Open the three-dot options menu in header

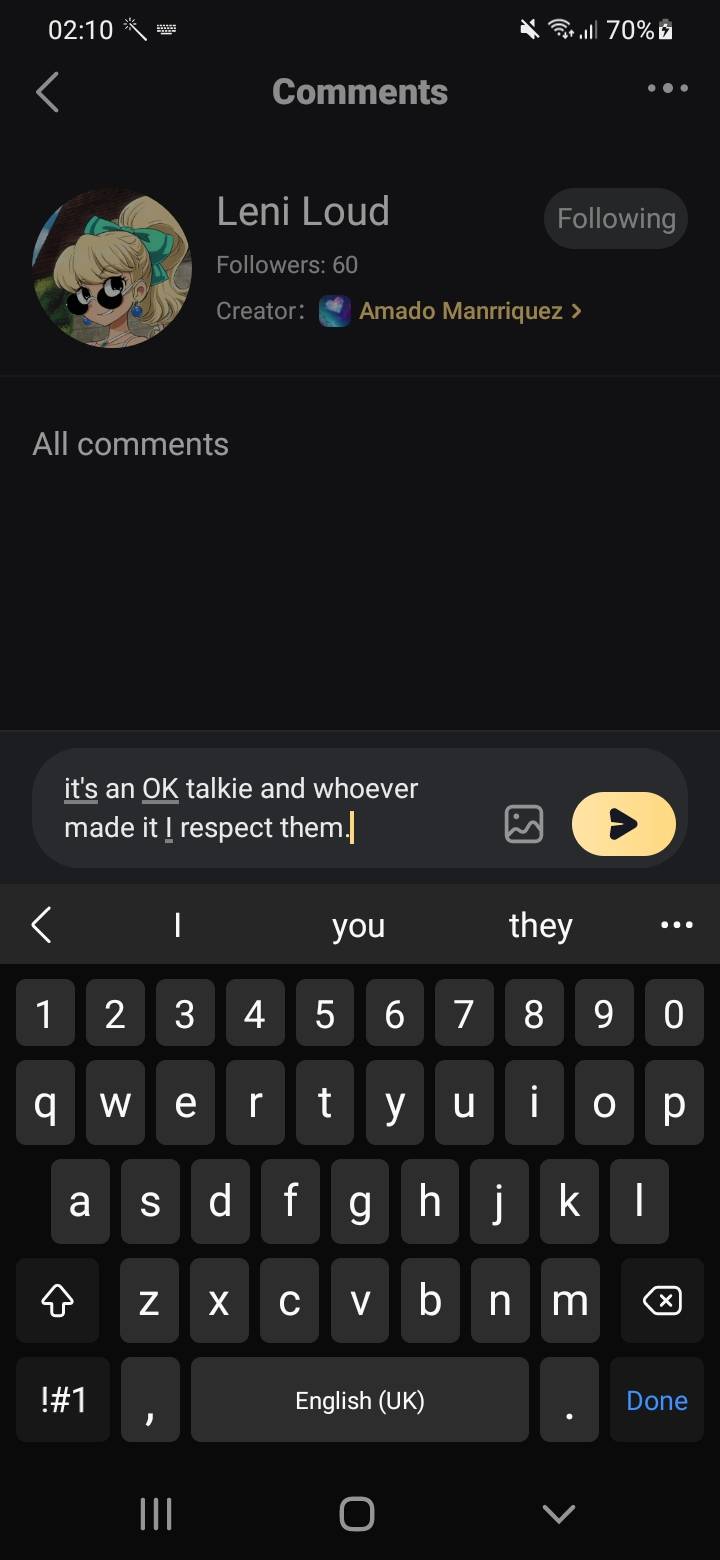point(667,88)
